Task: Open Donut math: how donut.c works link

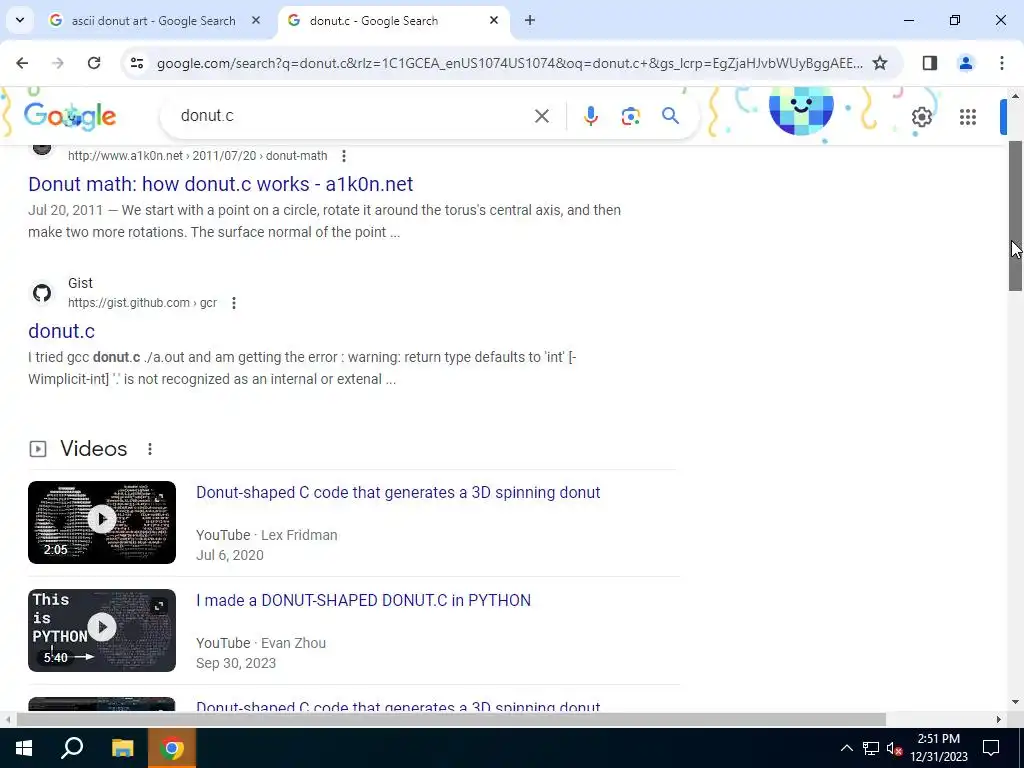Action: tap(221, 184)
